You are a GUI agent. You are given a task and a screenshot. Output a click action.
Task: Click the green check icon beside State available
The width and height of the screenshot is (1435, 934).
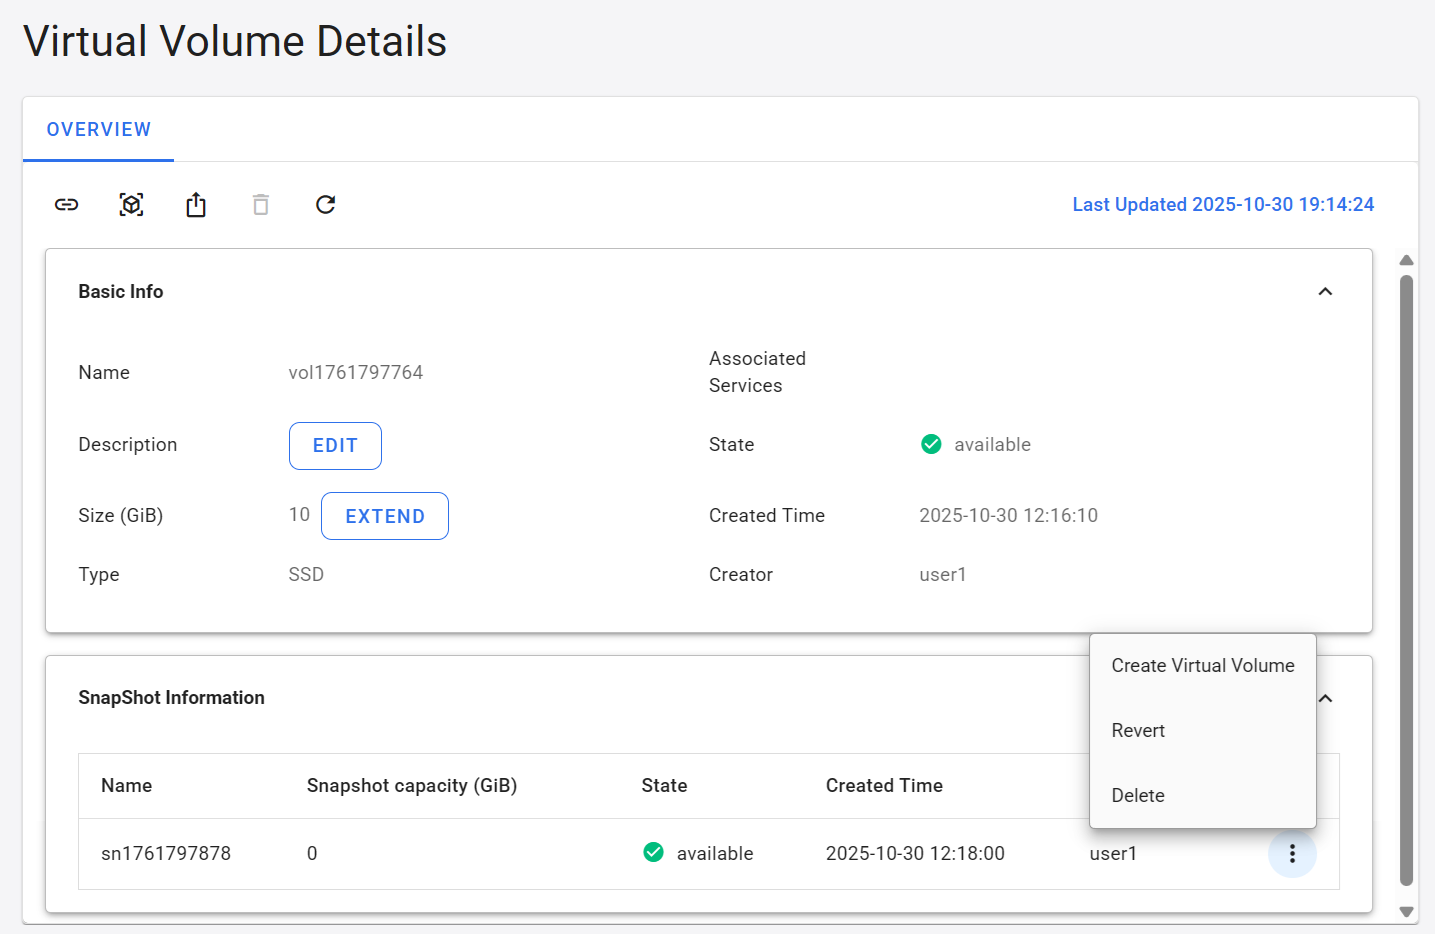click(x=931, y=444)
